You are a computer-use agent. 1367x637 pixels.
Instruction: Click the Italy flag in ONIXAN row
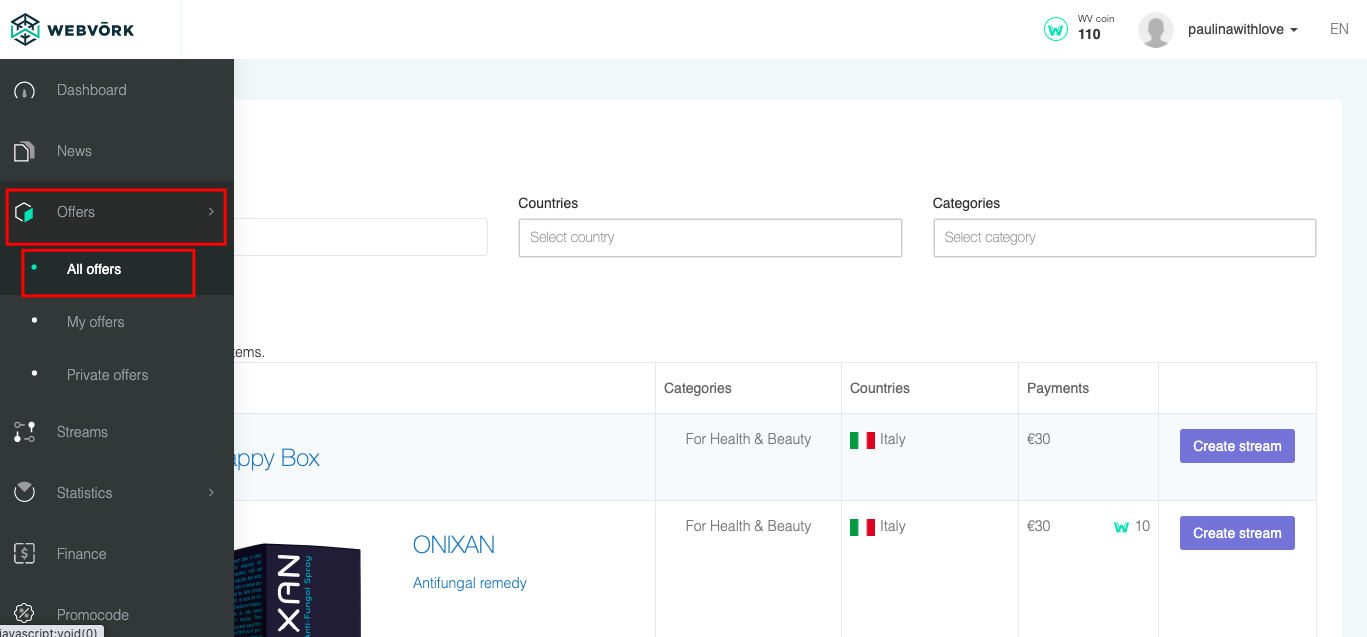pyautogui.click(x=862, y=527)
